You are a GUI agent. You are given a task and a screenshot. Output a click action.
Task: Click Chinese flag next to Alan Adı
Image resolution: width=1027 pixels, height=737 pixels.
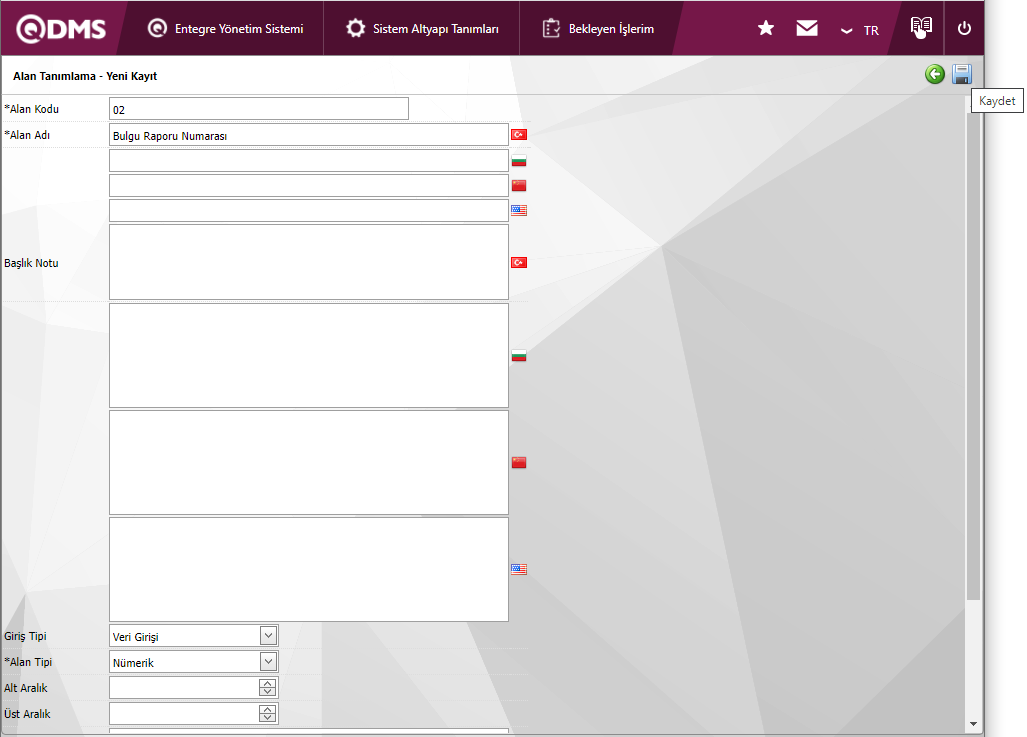519,185
